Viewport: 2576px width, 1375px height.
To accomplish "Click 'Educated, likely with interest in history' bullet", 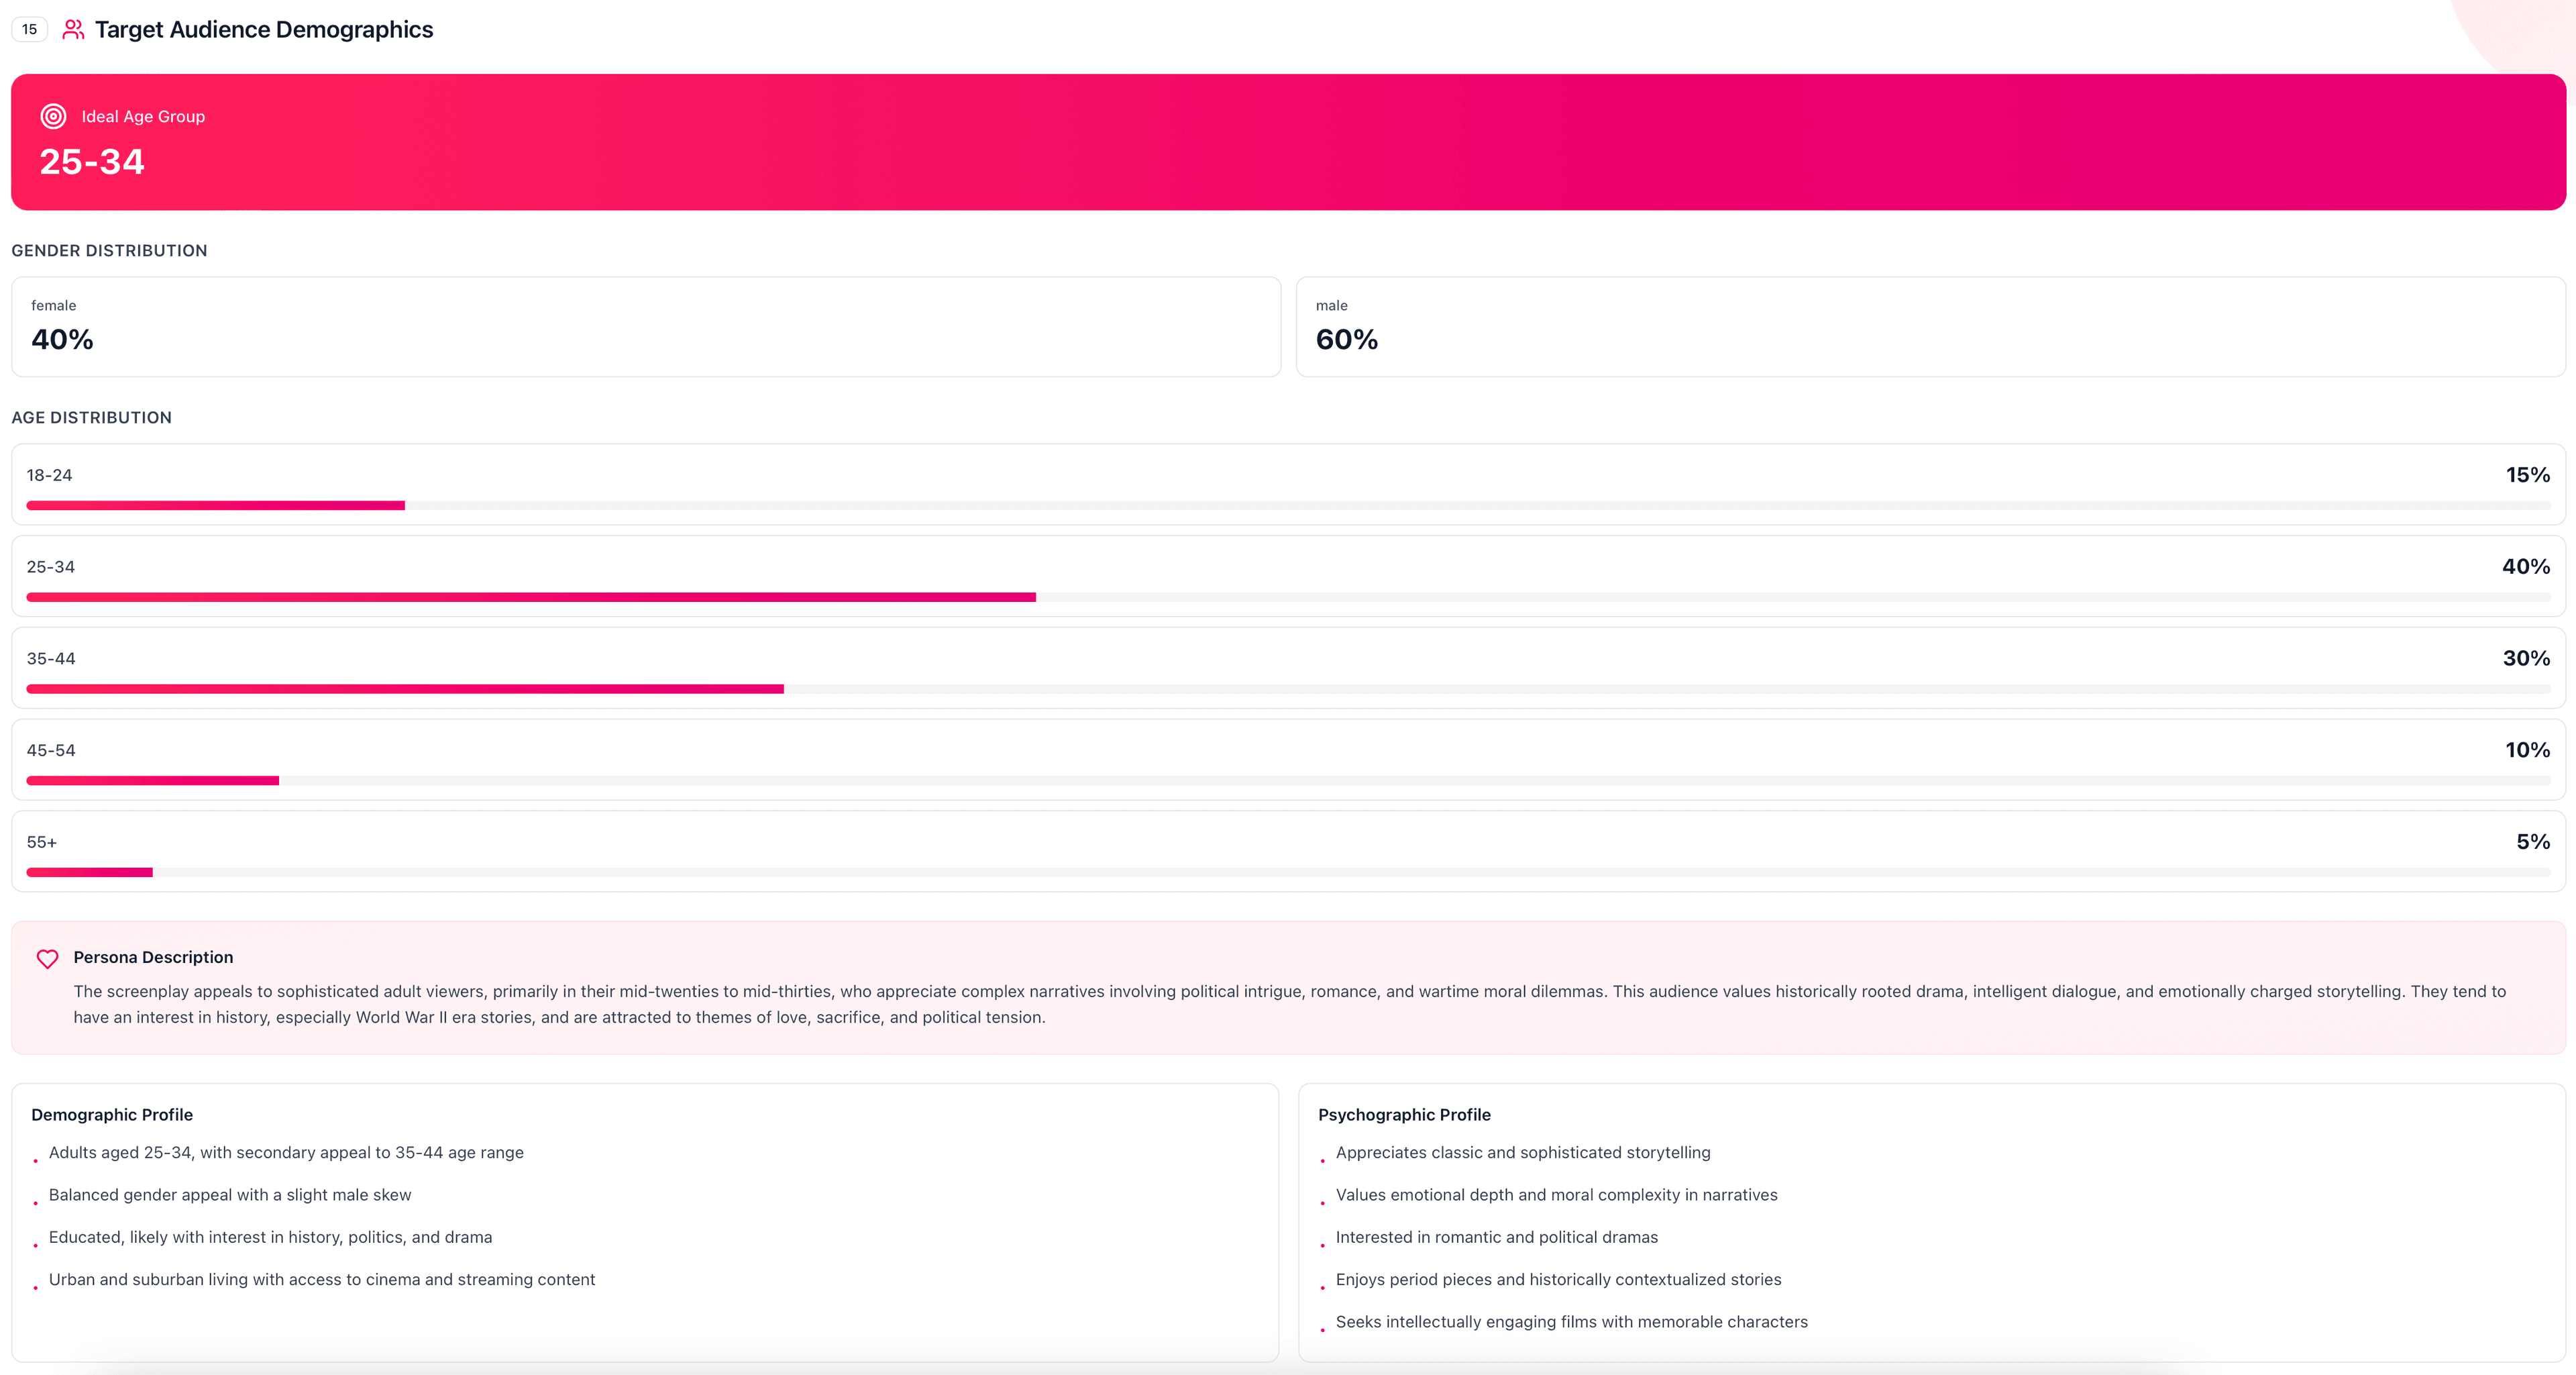I will coord(270,1238).
